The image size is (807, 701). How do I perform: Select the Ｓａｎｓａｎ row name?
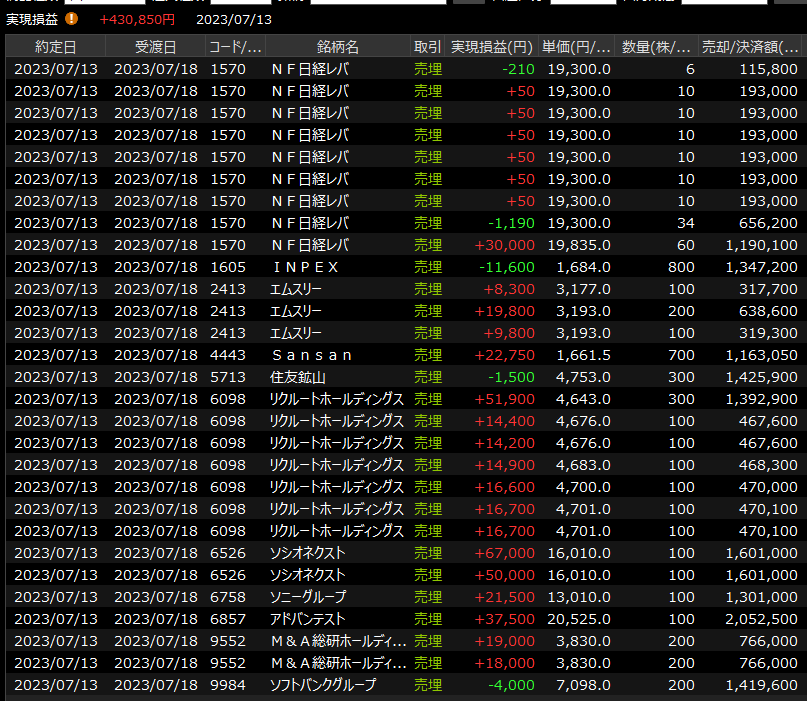point(312,355)
